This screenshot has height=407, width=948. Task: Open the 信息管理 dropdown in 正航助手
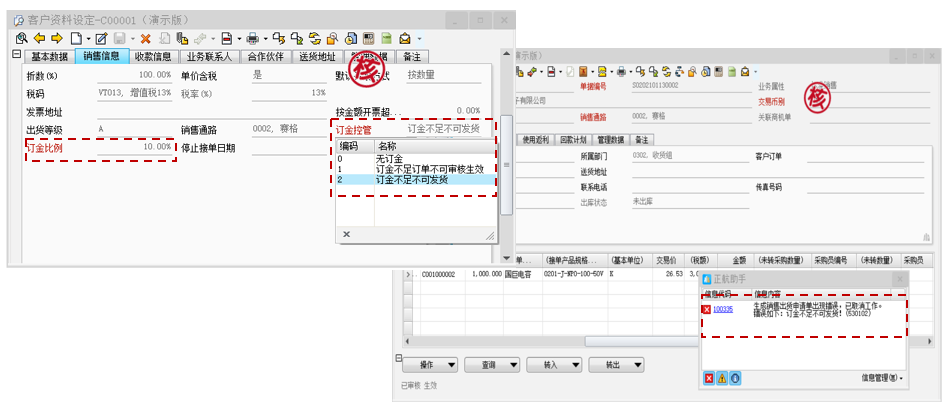click(882, 379)
